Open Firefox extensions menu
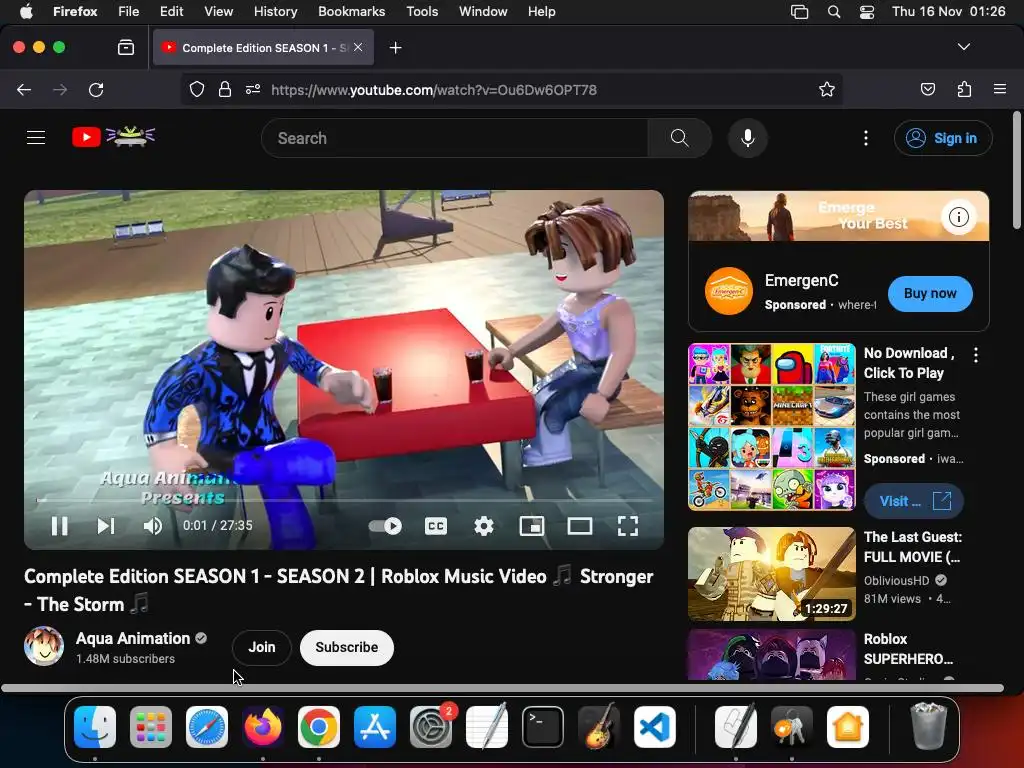This screenshot has height=768, width=1024. click(x=964, y=89)
